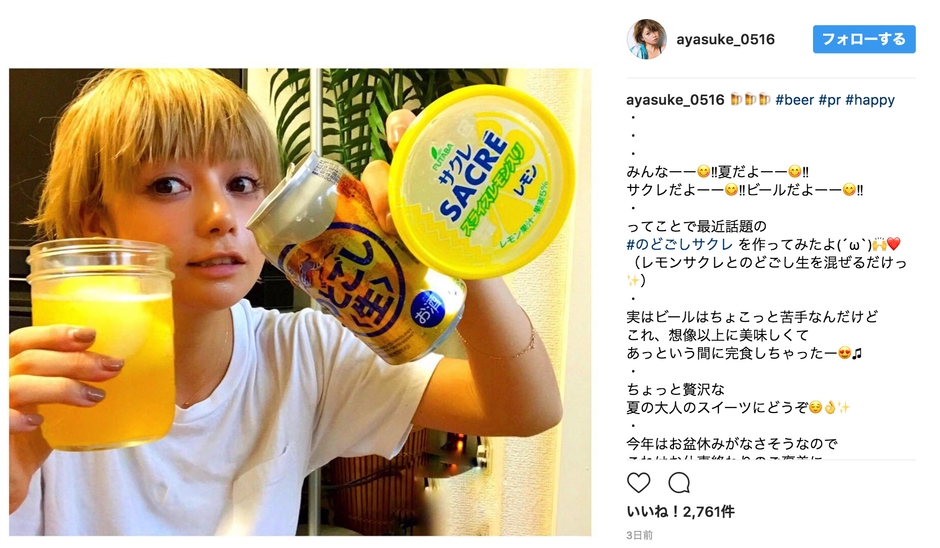The height and width of the screenshot is (548, 940).
Task: Click the フォローする follow button
Action: [x=864, y=39]
